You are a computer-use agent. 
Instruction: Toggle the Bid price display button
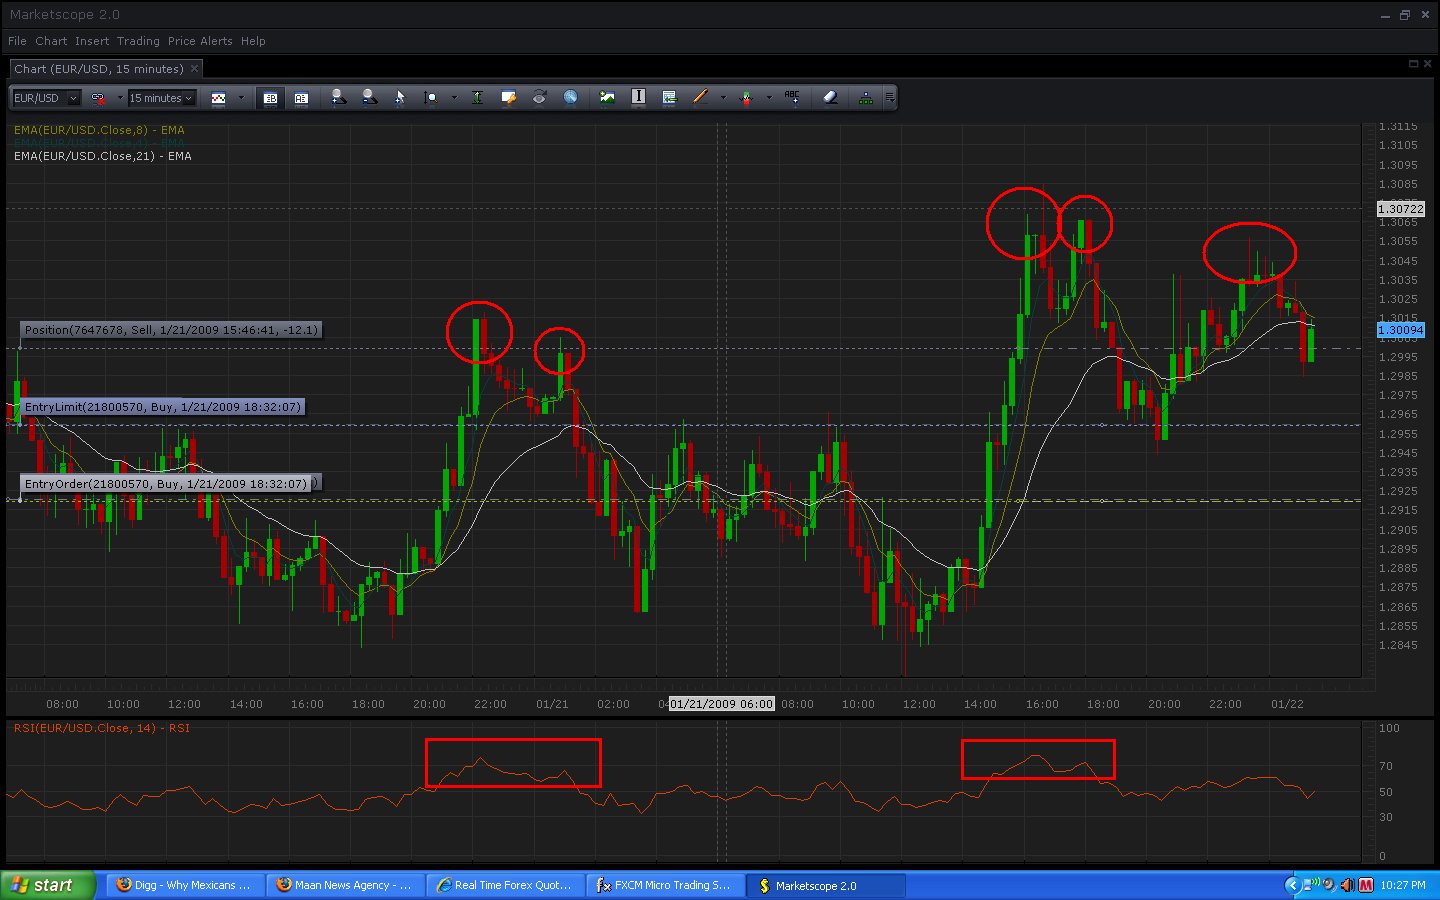pyautogui.click(x=270, y=98)
